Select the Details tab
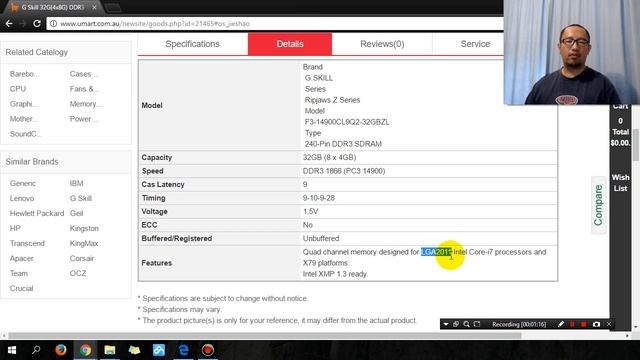Image resolution: width=640 pixels, height=360 pixels. [x=290, y=44]
